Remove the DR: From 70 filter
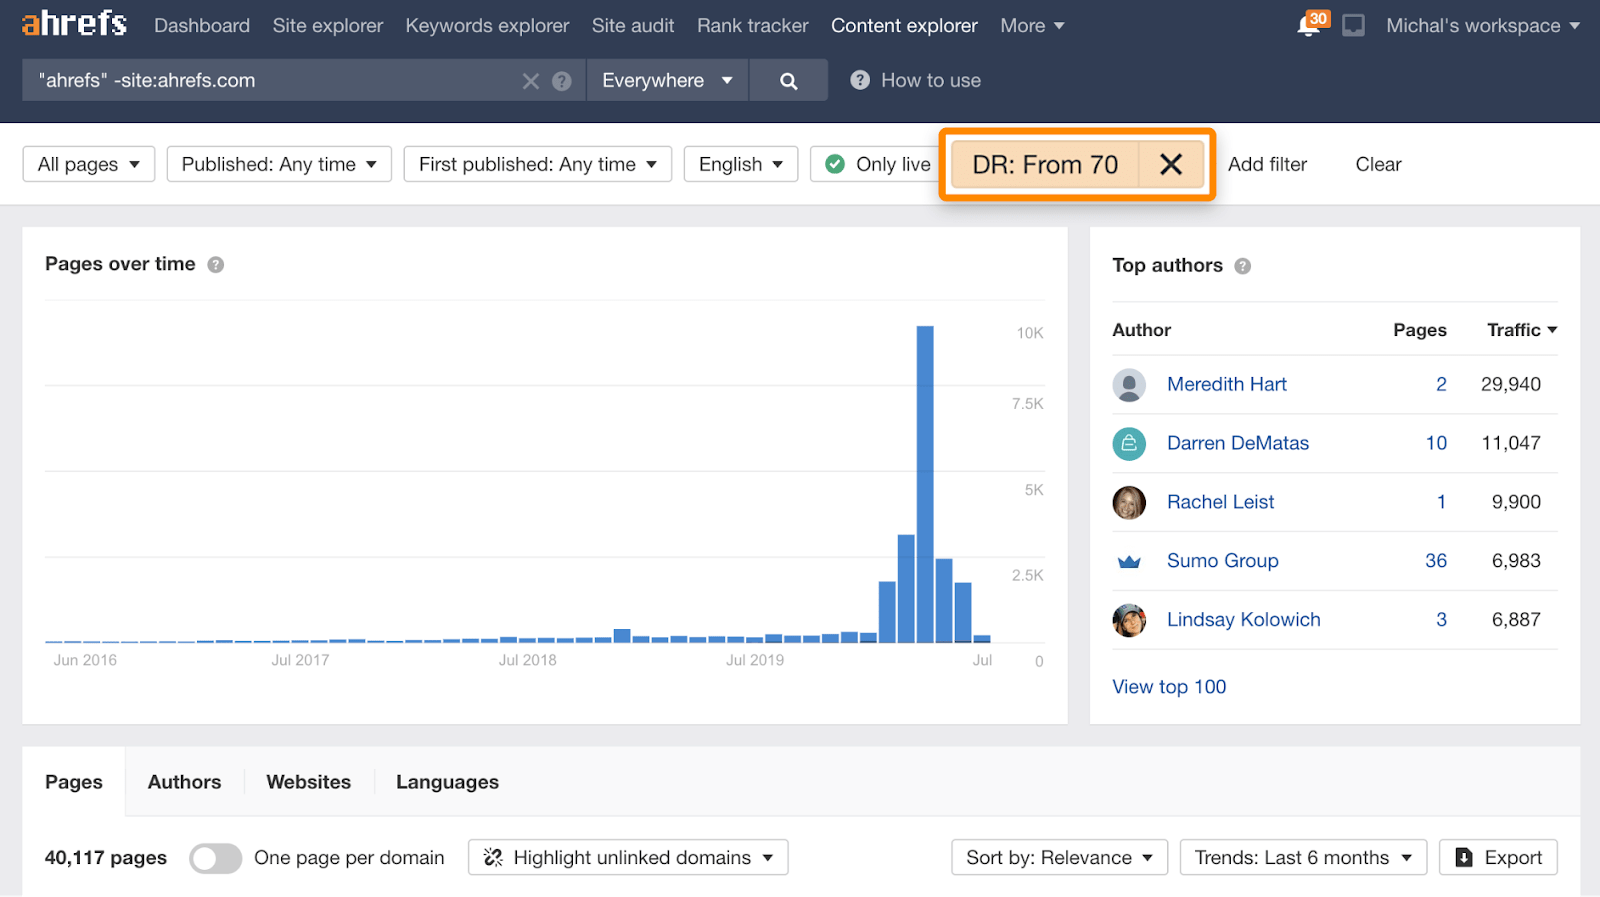Image resolution: width=1600 pixels, height=897 pixels. [x=1170, y=165]
